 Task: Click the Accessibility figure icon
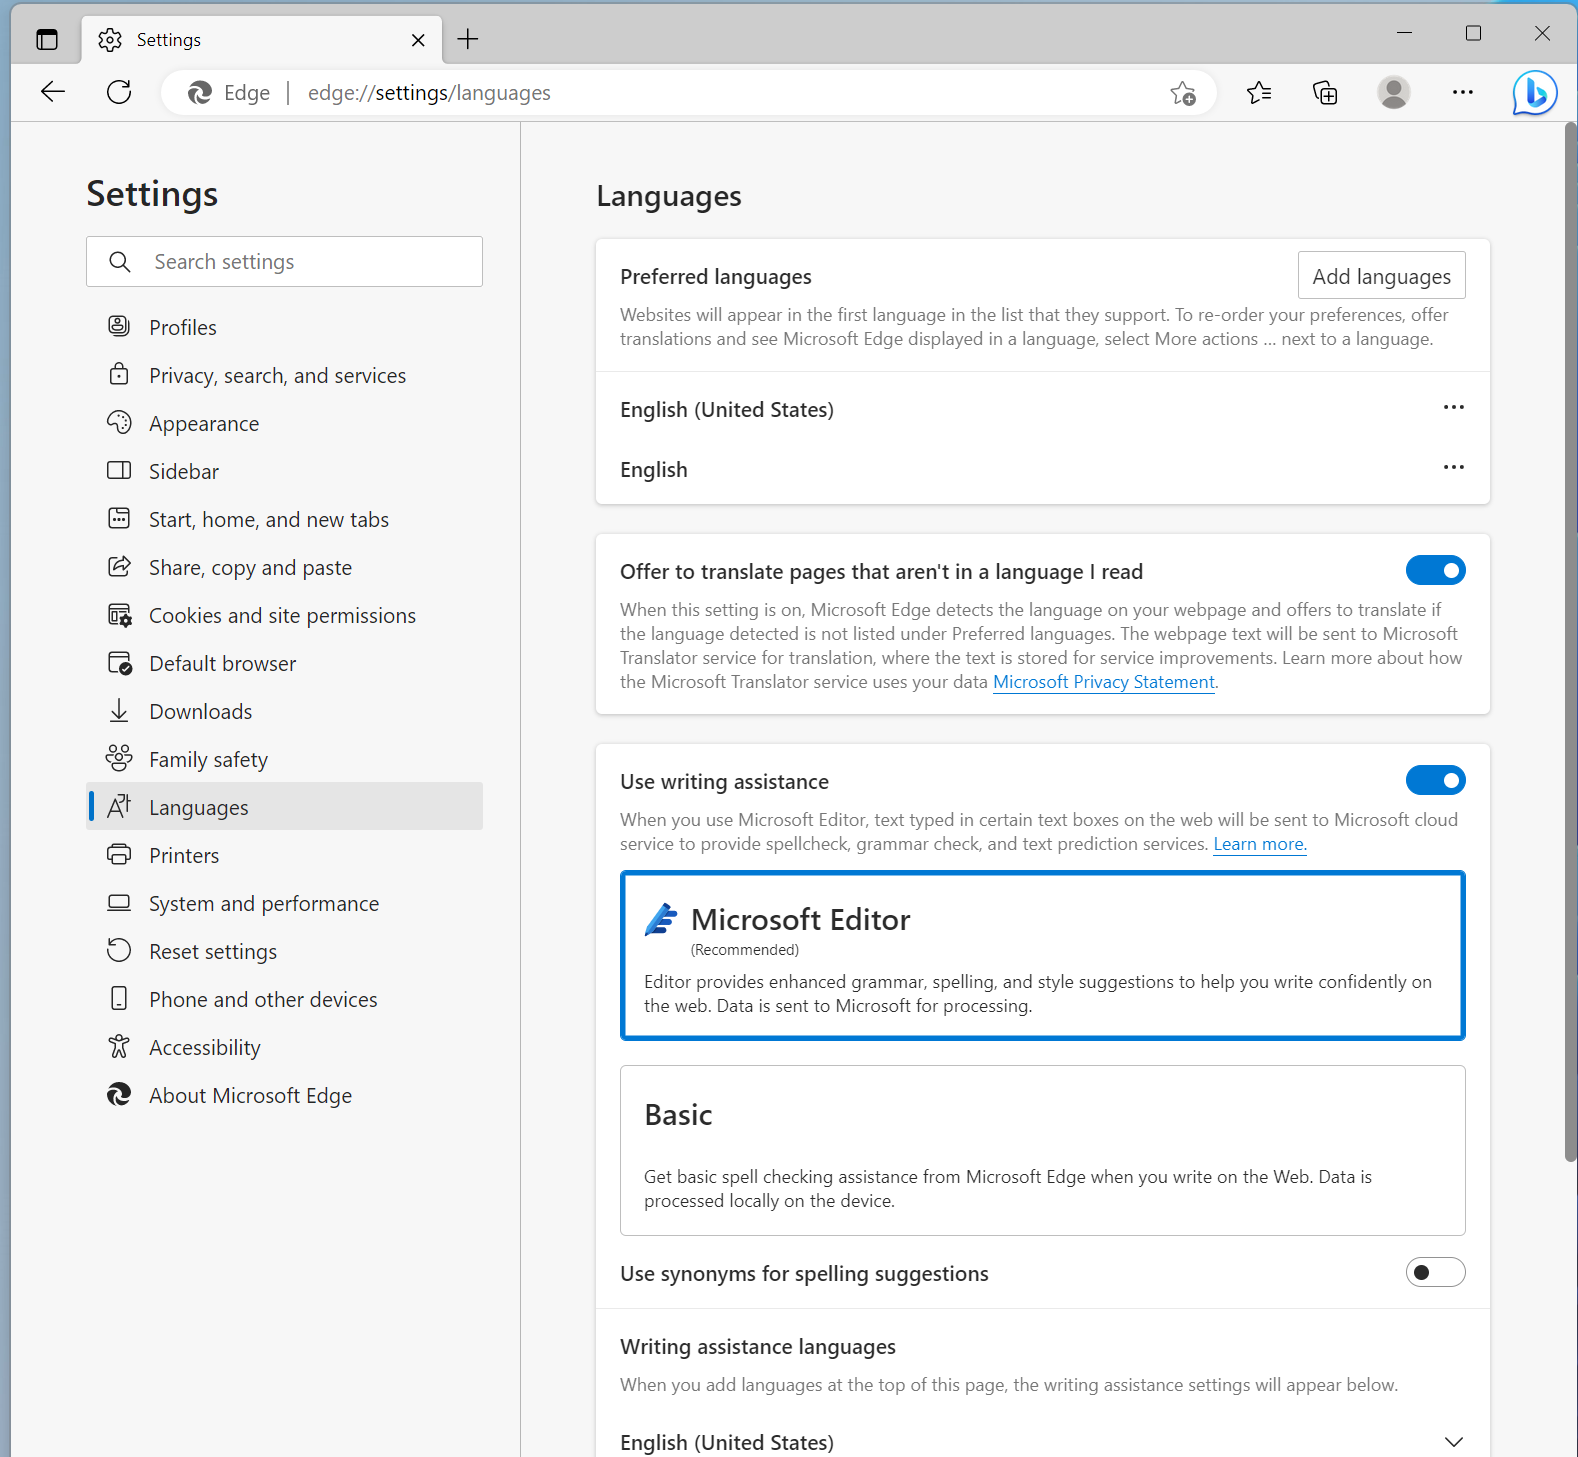click(119, 1046)
